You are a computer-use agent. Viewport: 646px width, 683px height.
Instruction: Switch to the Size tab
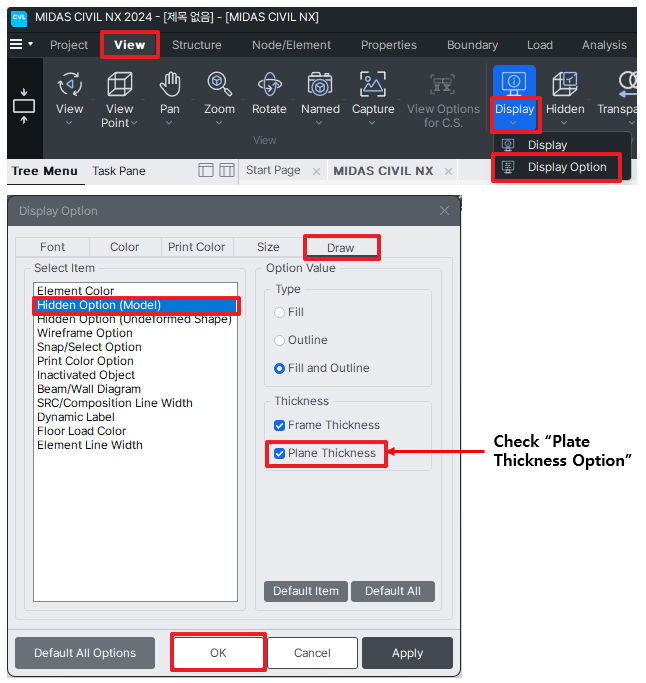point(268,247)
